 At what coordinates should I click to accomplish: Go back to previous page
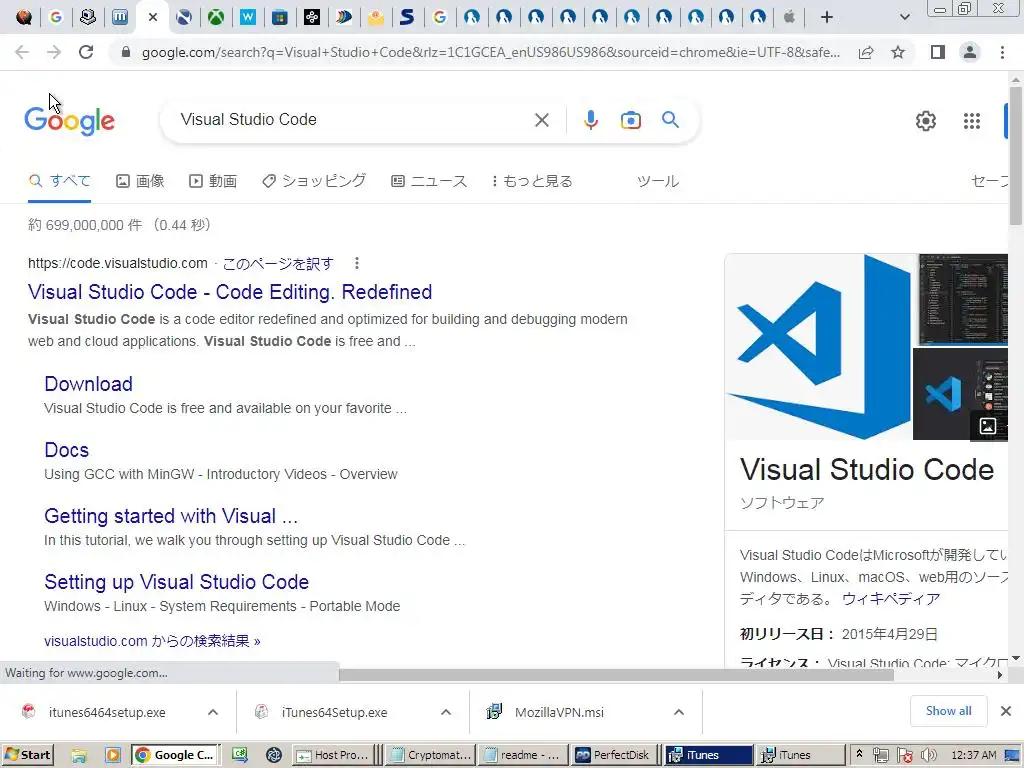click(22, 52)
